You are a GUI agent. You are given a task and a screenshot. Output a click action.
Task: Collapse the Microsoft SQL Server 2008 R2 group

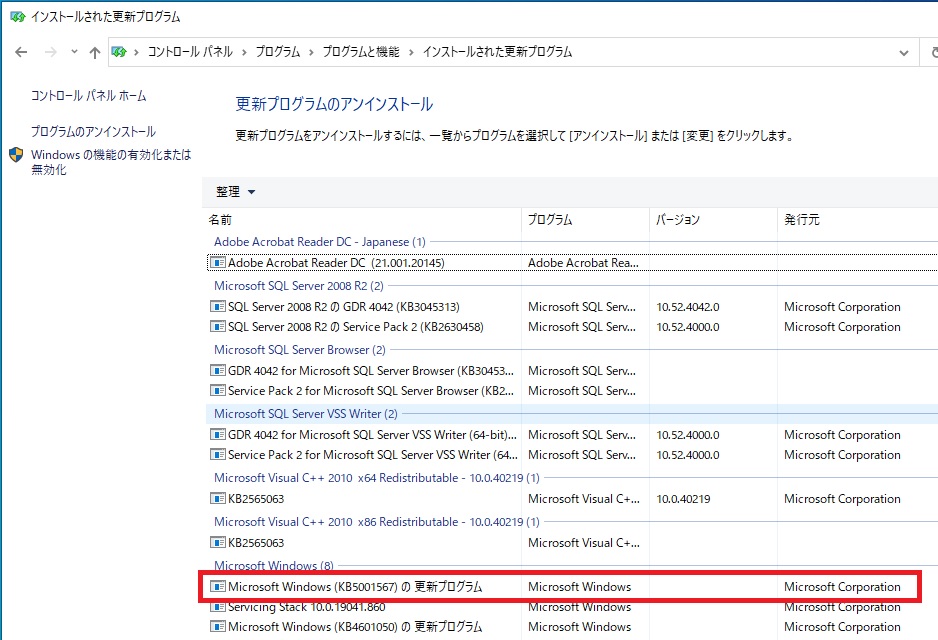click(299, 286)
